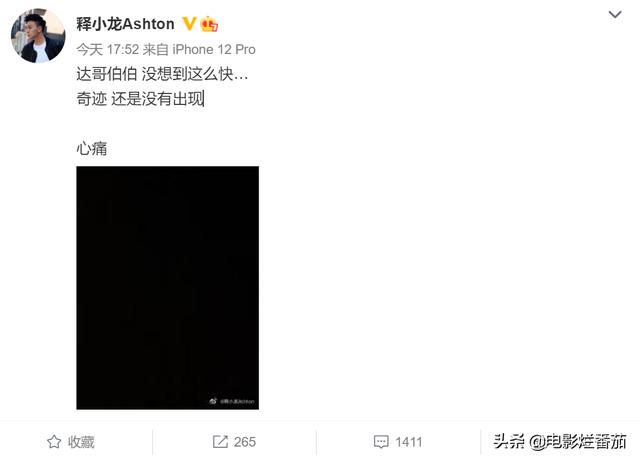Click the membership crown badge icon
640x463 pixels.
click(x=209, y=24)
